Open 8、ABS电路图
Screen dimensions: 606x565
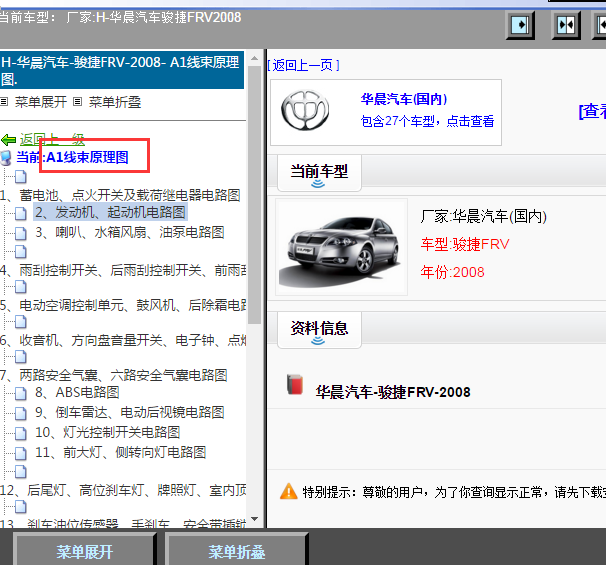(77, 393)
